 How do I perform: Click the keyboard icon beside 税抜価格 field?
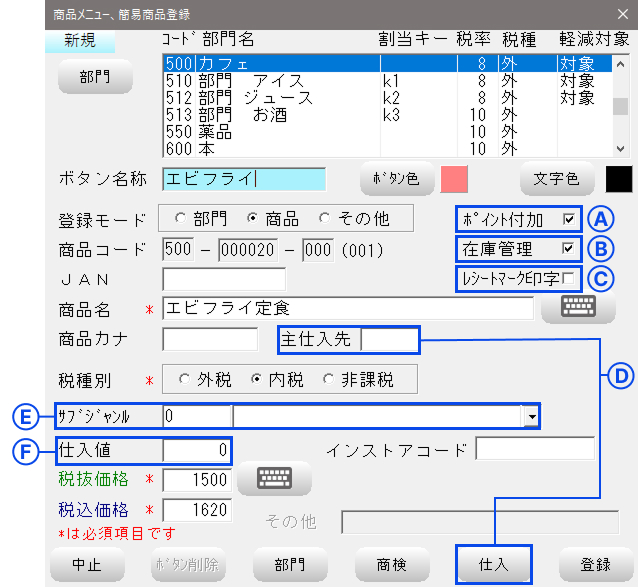(x=271, y=478)
